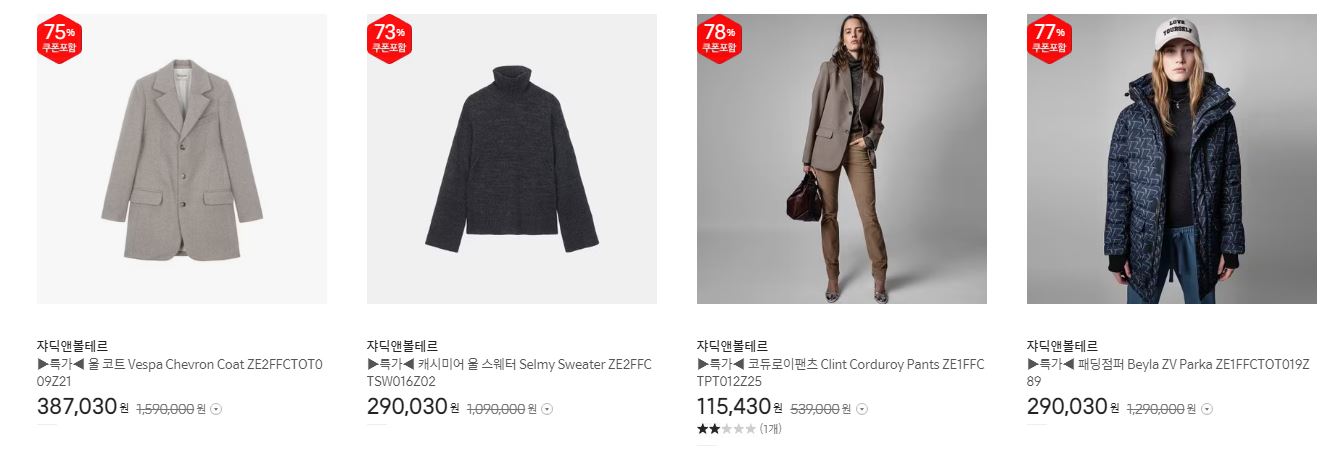Click the Selmy Sweater title link
Screen dimensions: 1331x462
click(510, 373)
